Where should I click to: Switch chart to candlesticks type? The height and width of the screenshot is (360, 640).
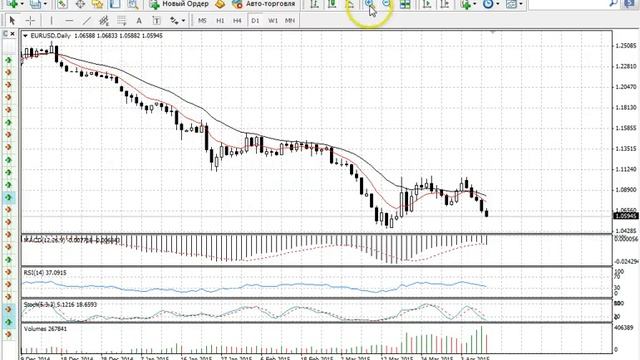tap(332, 4)
